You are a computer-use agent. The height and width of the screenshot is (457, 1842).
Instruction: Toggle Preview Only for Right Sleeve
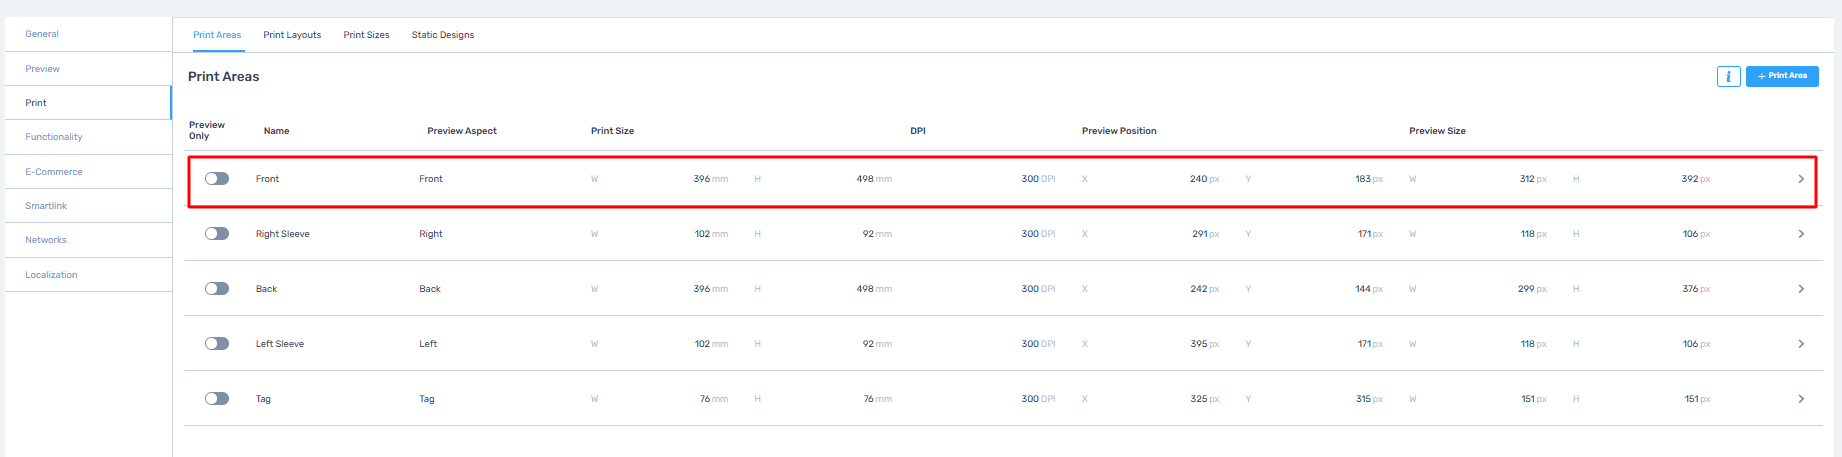coord(217,234)
